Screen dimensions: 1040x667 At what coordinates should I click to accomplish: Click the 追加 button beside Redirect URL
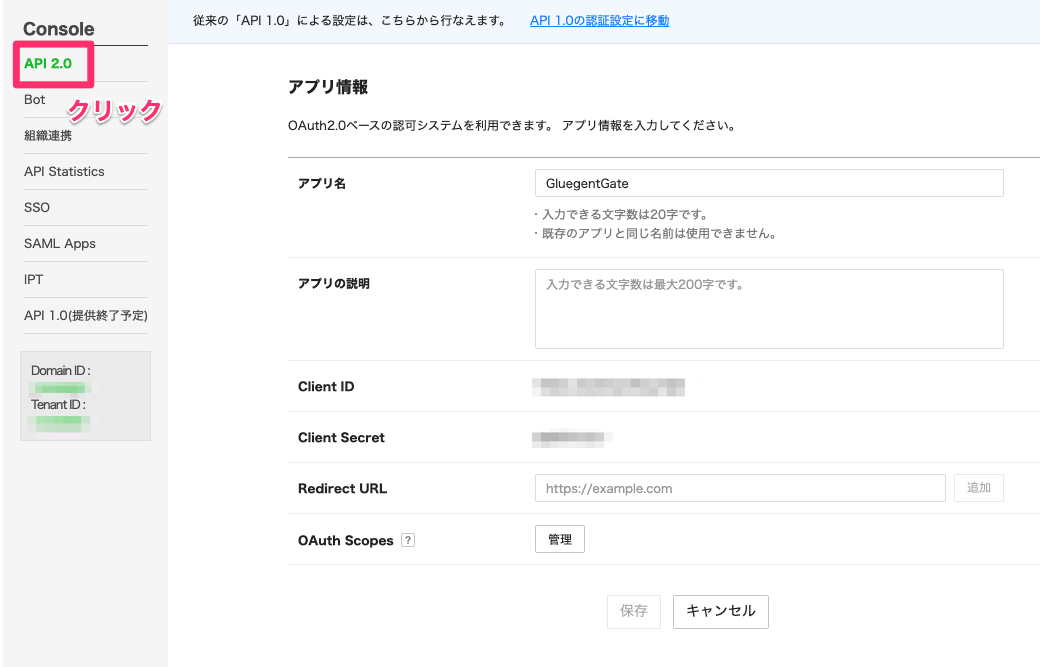pyautogui.click(x=978, y=488)
